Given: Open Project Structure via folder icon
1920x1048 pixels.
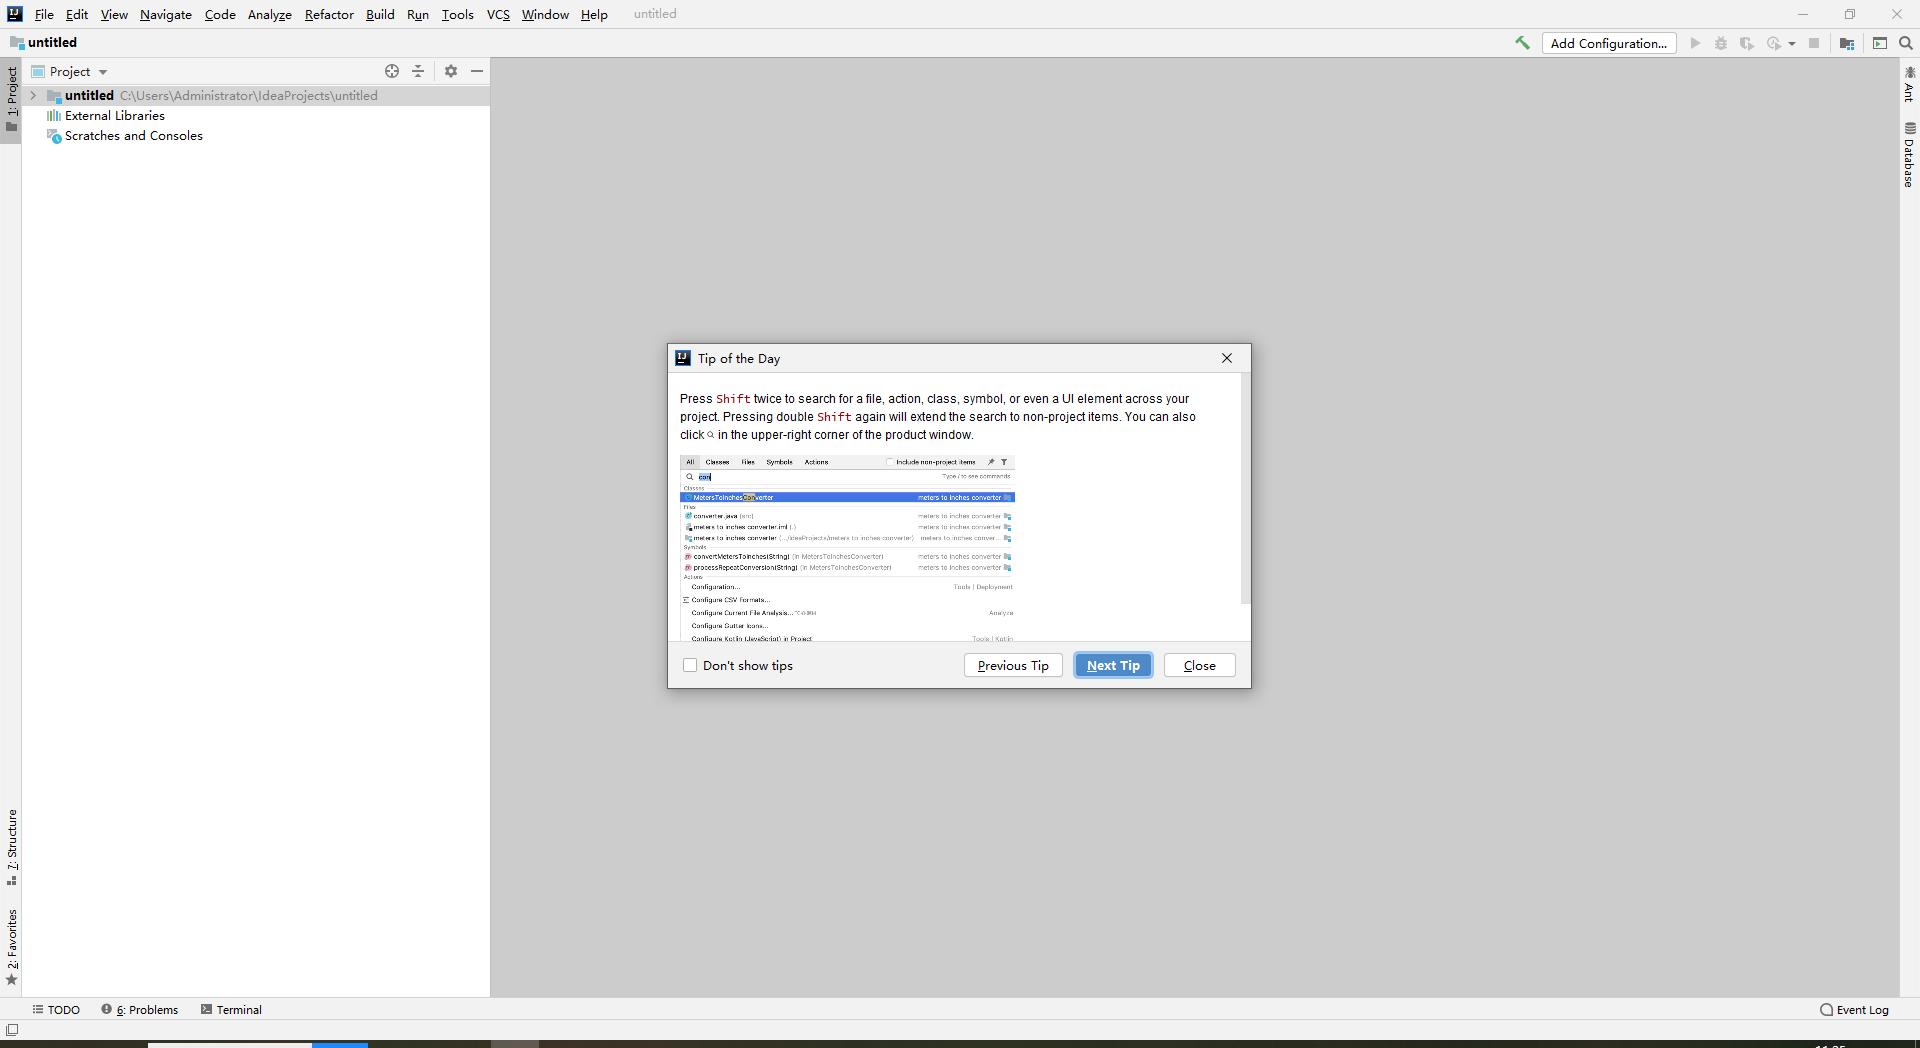Looking at the screenshot, I should [x=1847, y=43].
